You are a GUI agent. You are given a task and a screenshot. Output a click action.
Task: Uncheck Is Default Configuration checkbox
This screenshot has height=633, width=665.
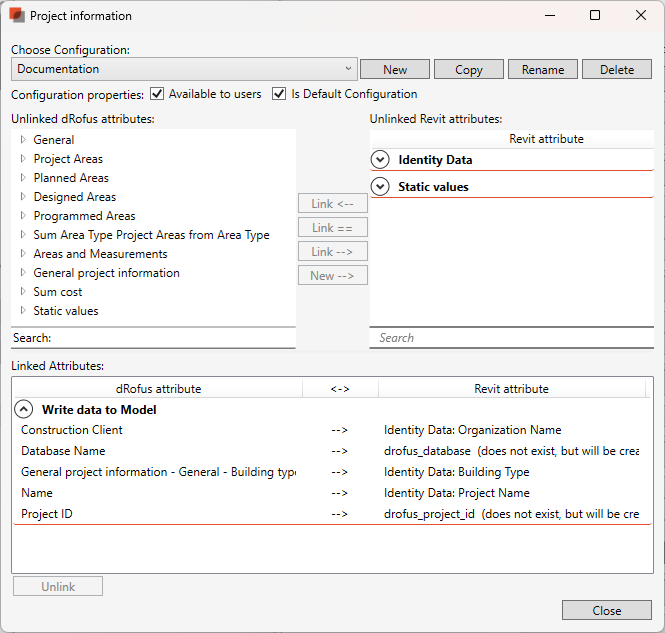[279, 94]
